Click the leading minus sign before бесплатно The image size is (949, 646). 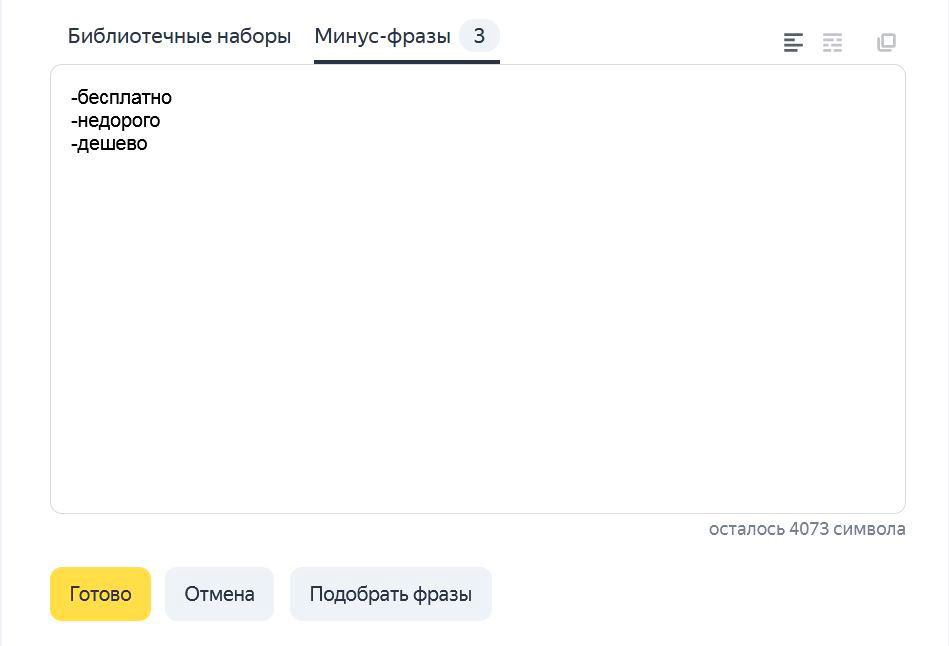click(74, 98)
